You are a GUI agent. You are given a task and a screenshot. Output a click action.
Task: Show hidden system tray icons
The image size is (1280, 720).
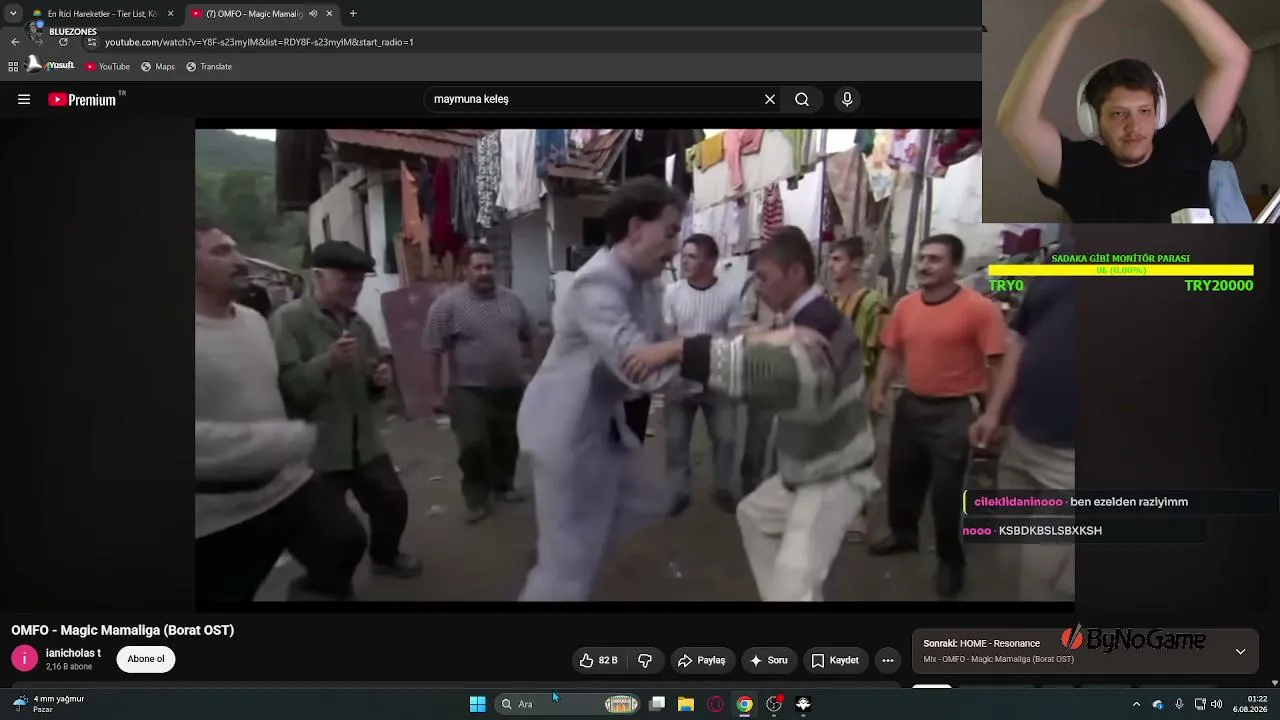[x=1136, y=704]
